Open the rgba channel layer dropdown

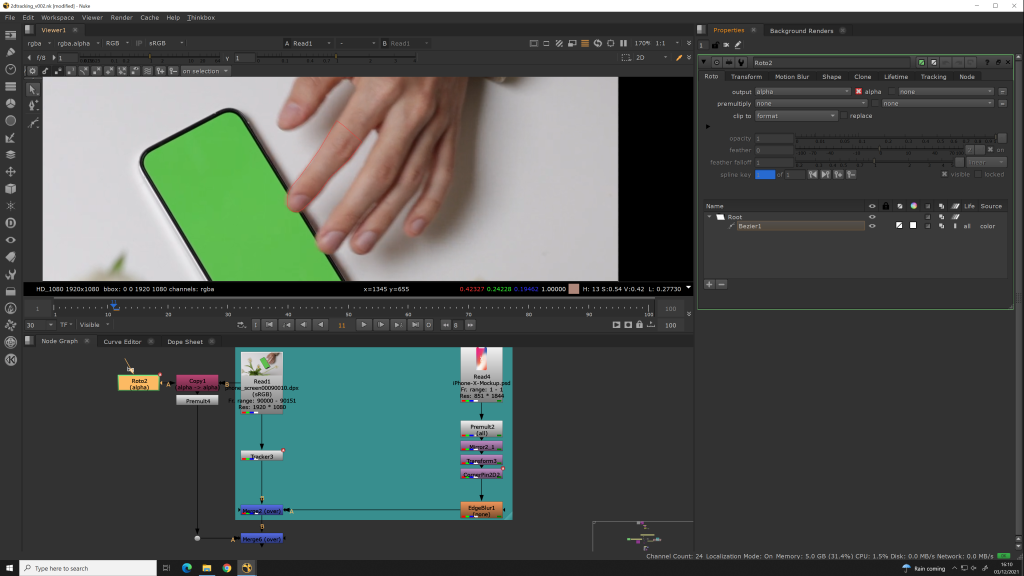pos(38,43)
